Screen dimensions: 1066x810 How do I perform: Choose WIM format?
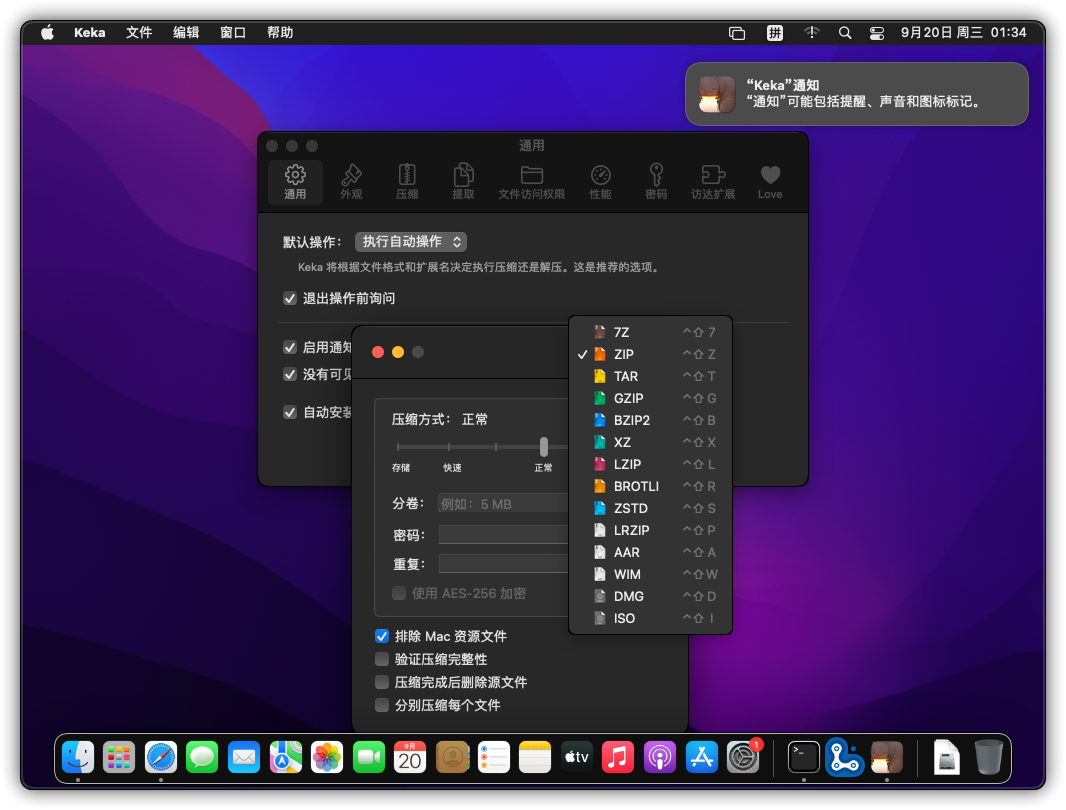click(x=650, y=574)
